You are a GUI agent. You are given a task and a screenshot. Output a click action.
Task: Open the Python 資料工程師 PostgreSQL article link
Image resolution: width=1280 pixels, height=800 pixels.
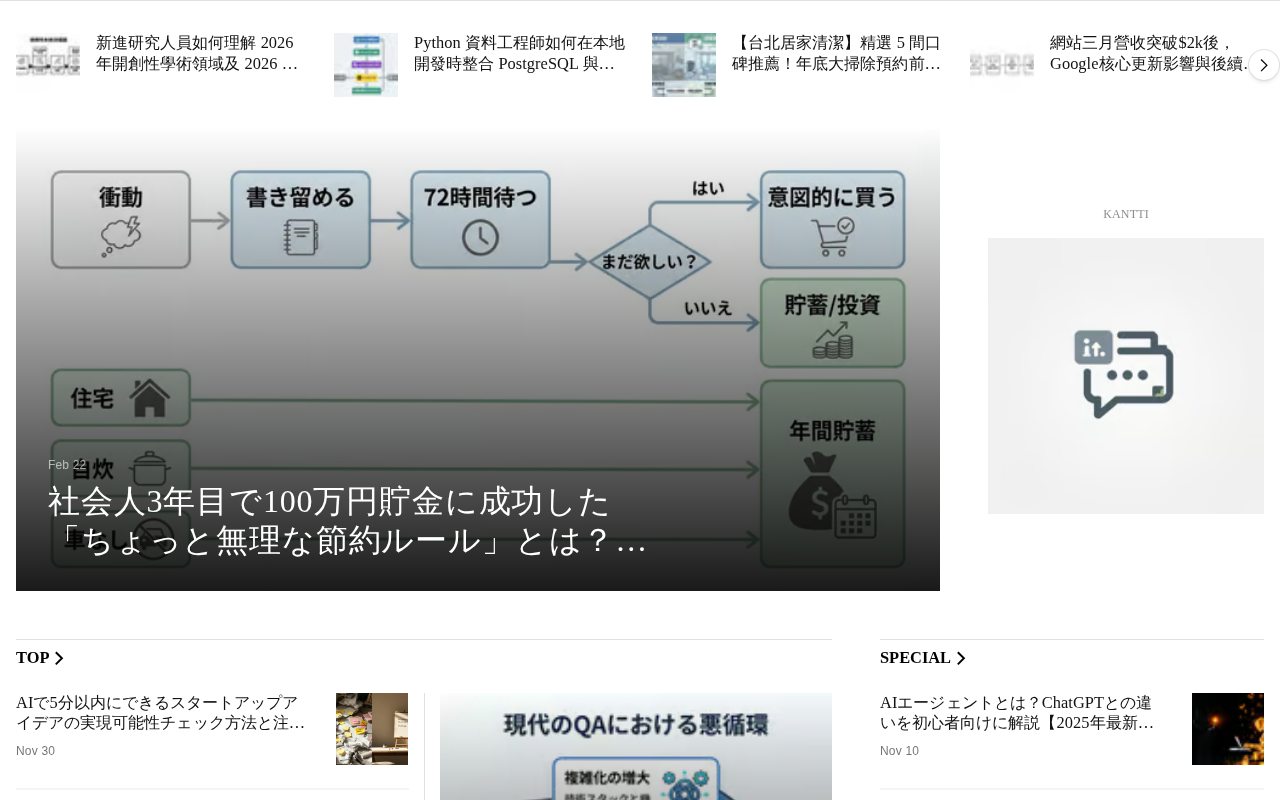coord(520,53)
